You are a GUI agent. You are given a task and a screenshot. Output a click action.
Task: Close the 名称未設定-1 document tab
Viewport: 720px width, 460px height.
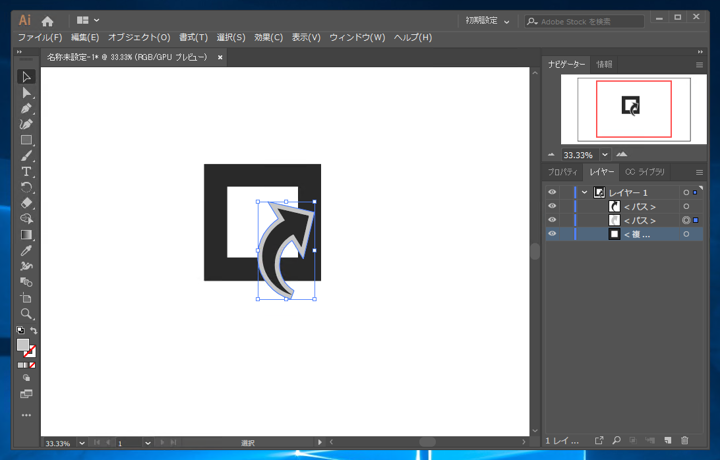coord(220,57)
